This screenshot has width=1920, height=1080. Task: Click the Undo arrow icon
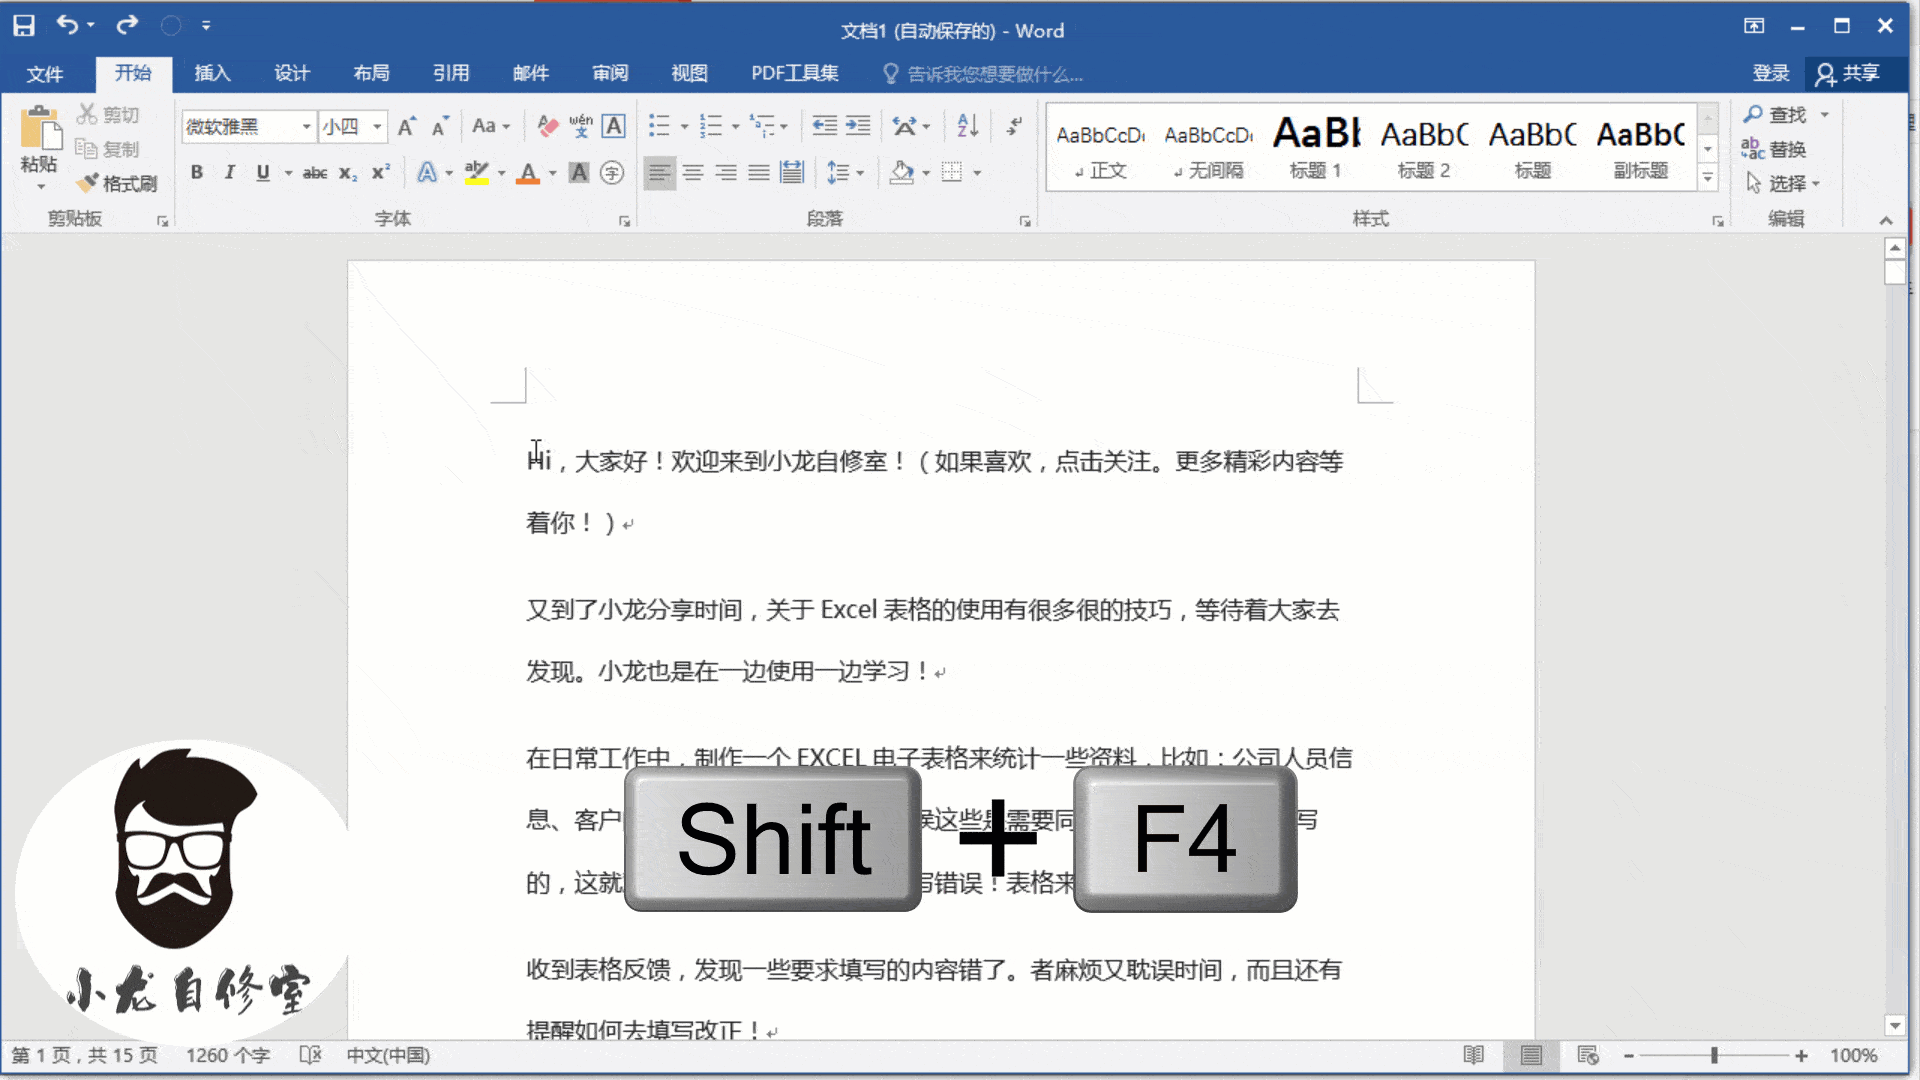[67, 24]
